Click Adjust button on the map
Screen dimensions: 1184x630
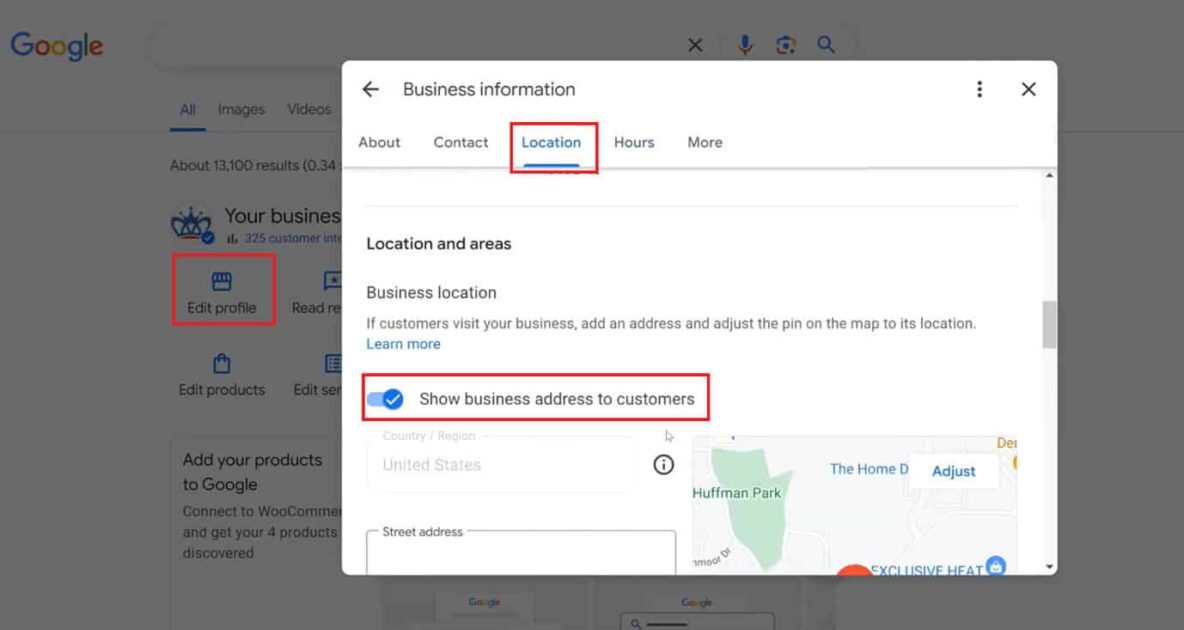(x=953, y=471)
